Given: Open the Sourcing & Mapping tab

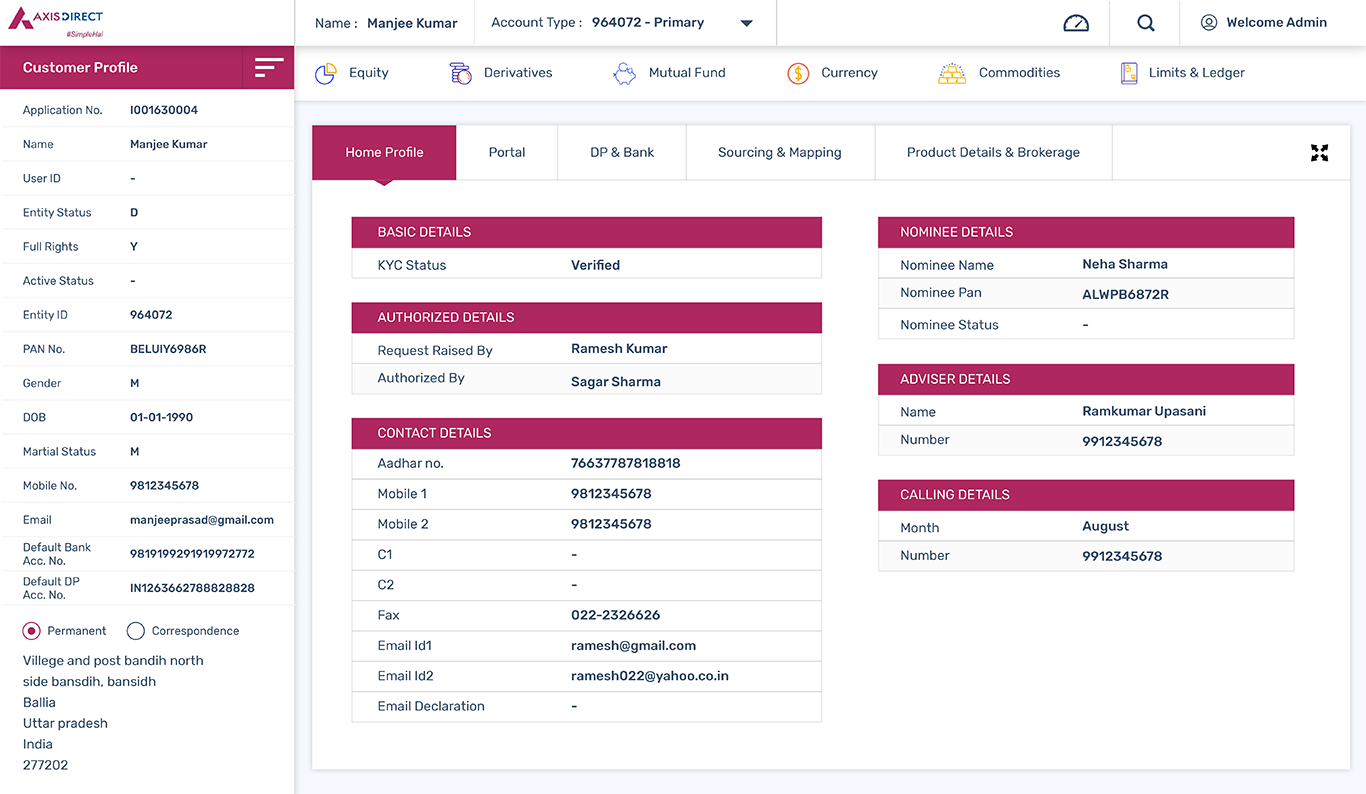Looking at the screenshot, I should click(780, 153).
